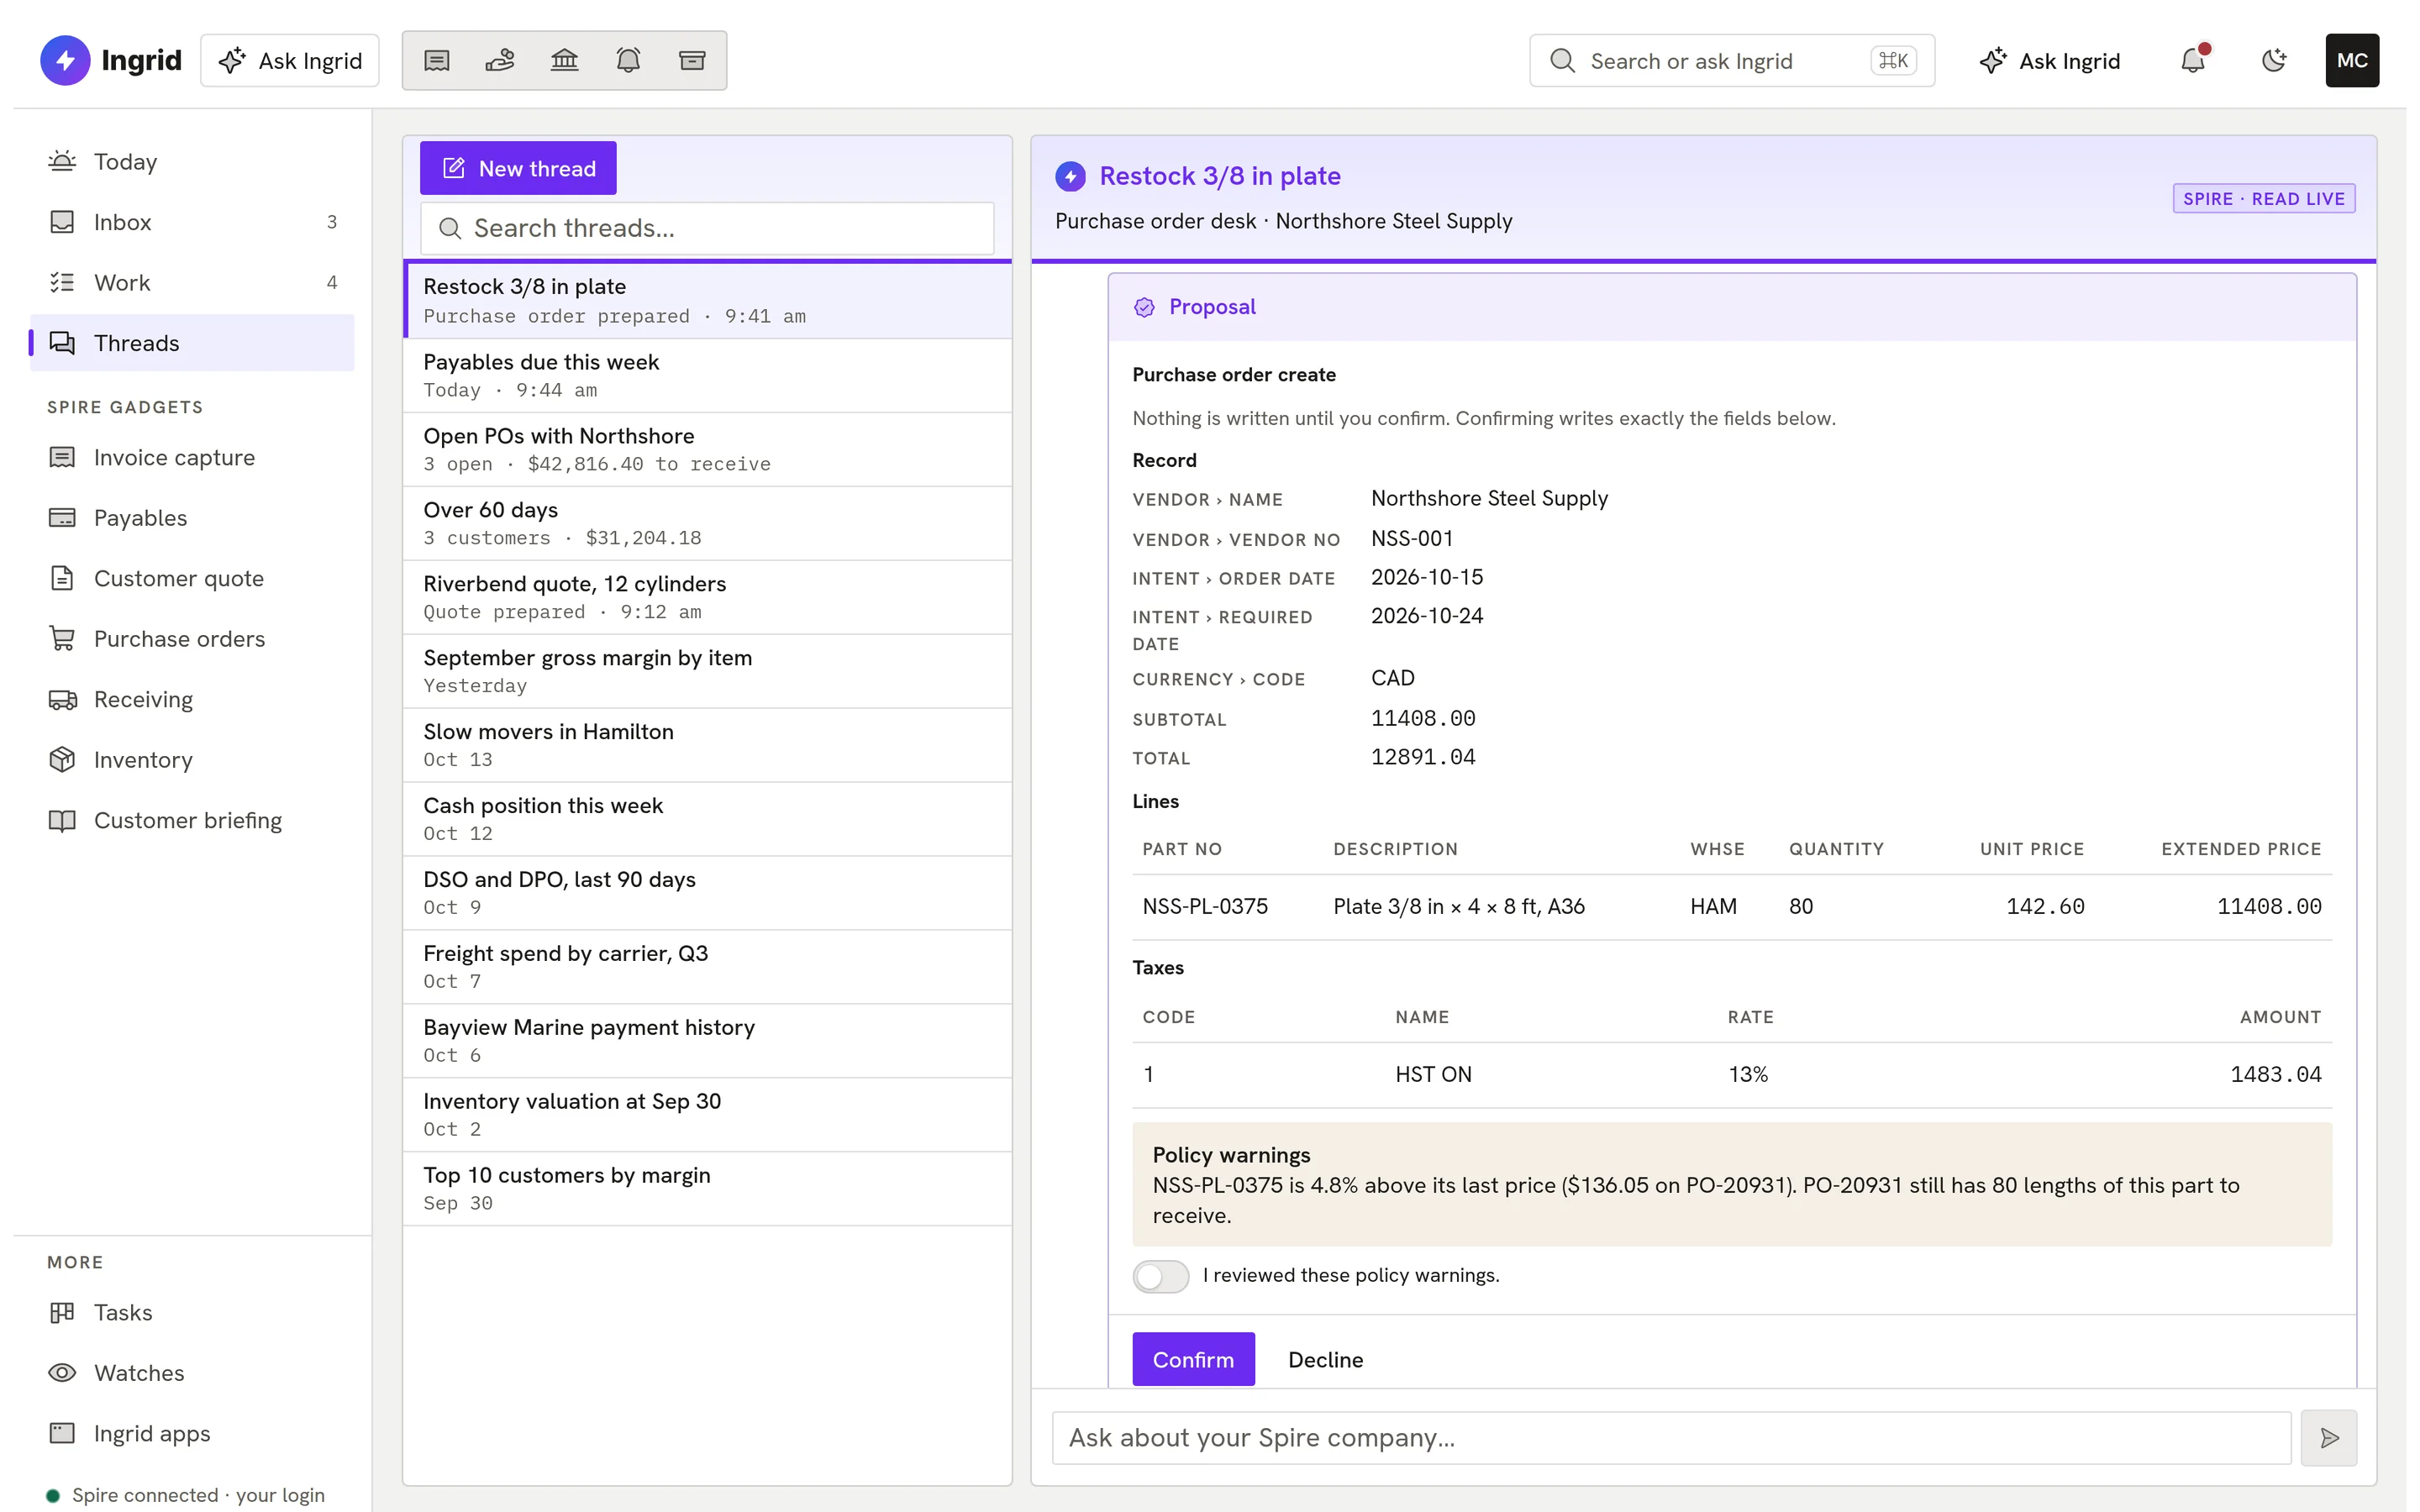Viewport: 2420px width, 1512px height.
Task: Open invoice capture toolbar icon
Action: [x=437, y=61]
